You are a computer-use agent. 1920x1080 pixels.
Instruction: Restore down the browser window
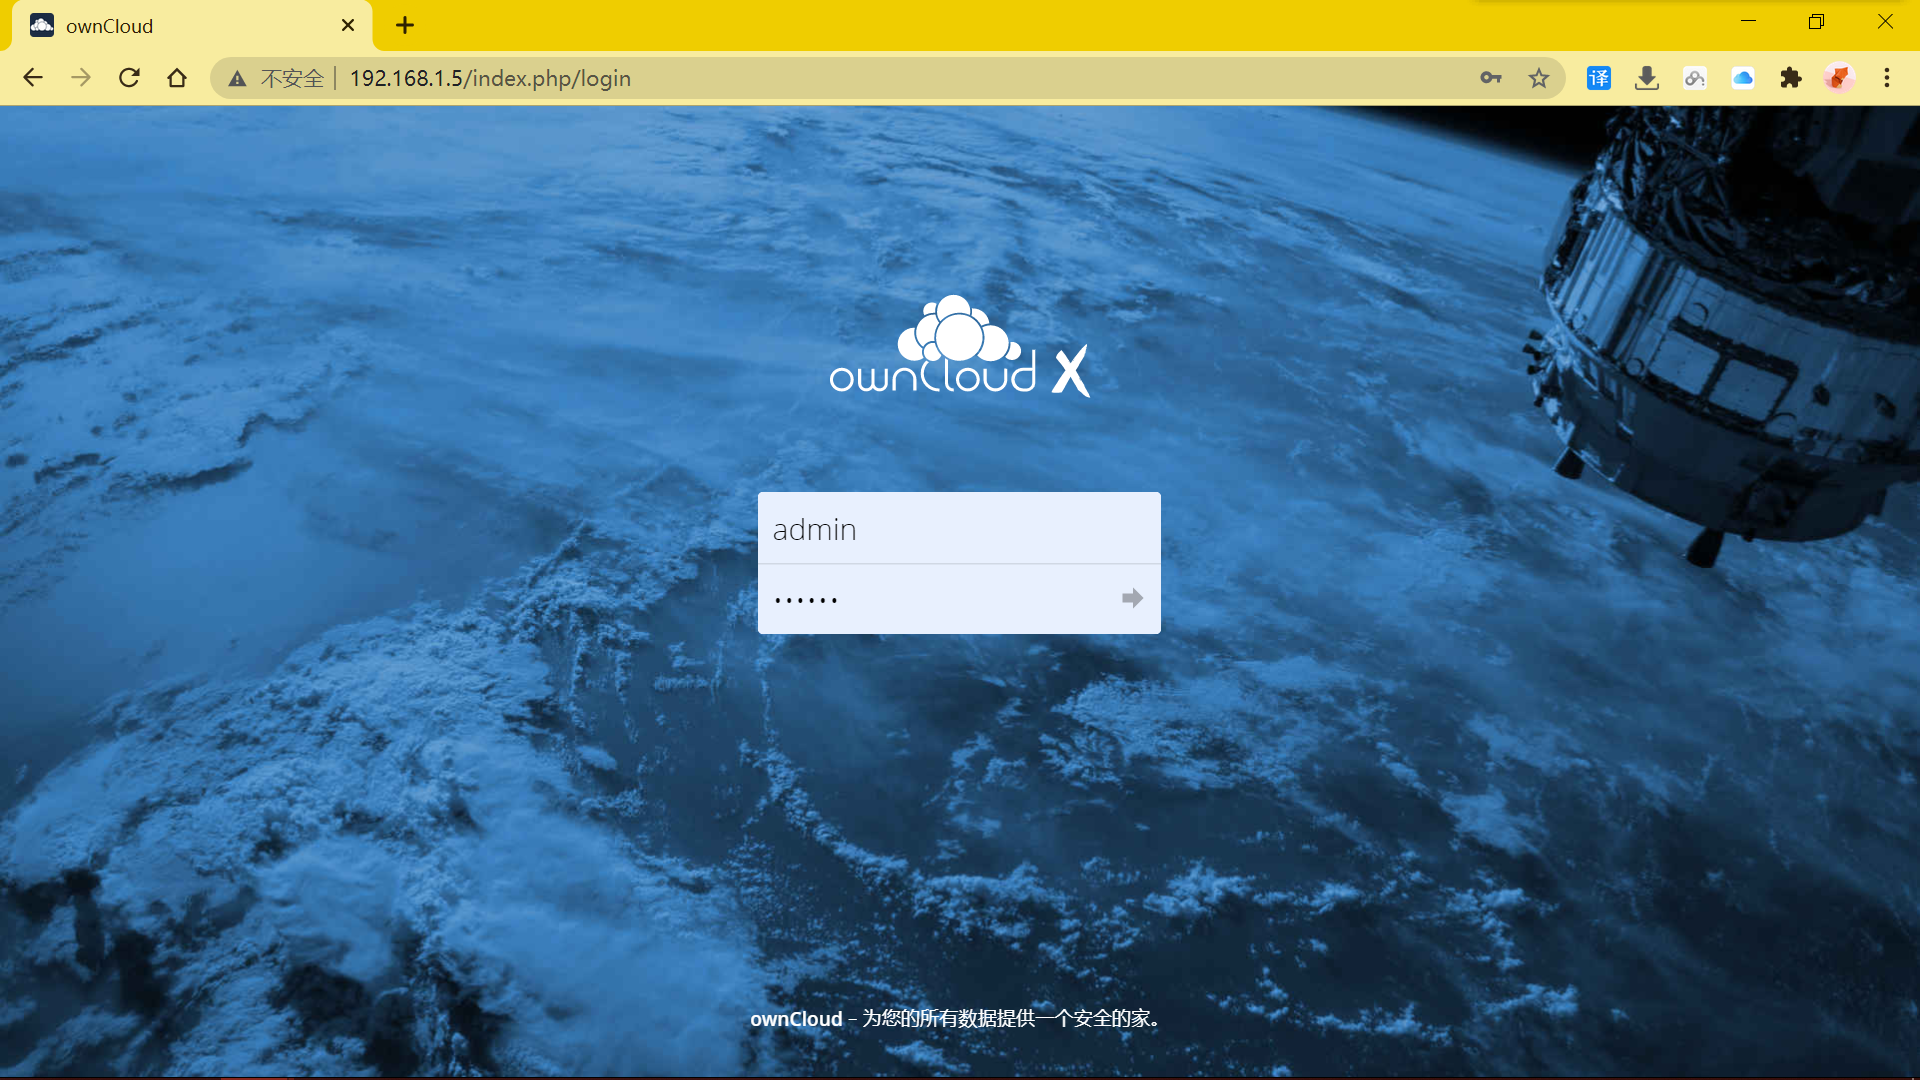pyautogui.click(x=1817, y=22)
